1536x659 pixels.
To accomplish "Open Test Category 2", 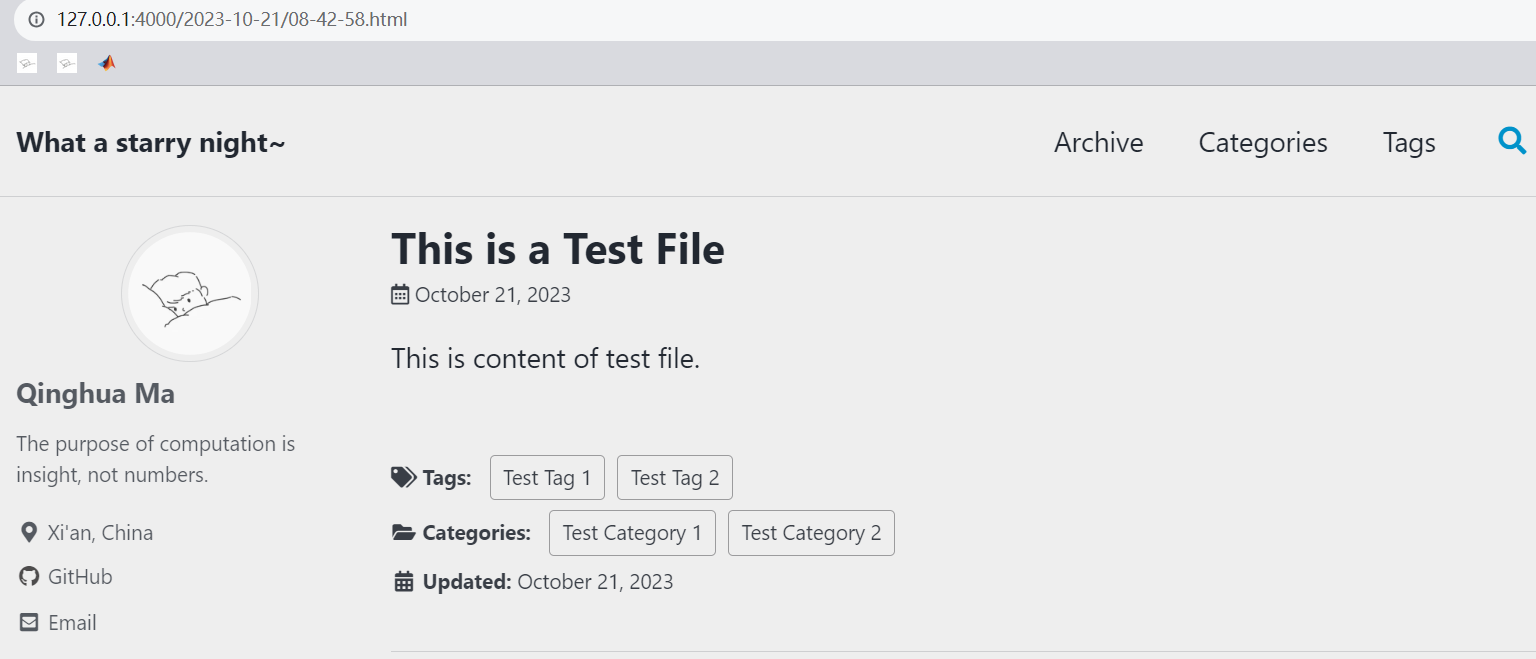I will tap(811, 533).
